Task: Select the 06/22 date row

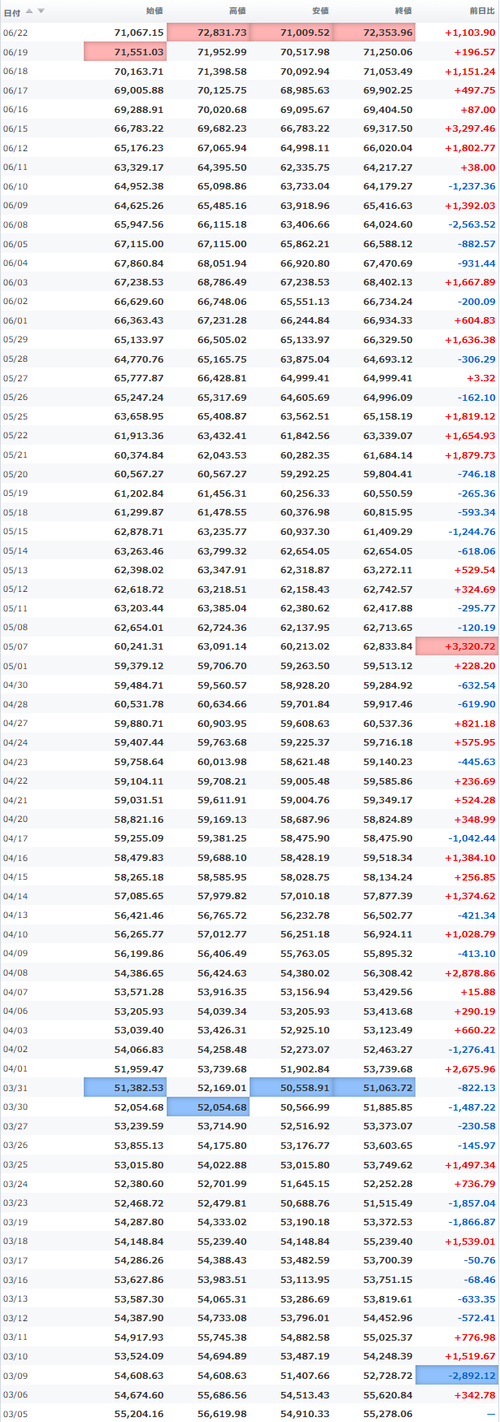Action: pos(250,33)
